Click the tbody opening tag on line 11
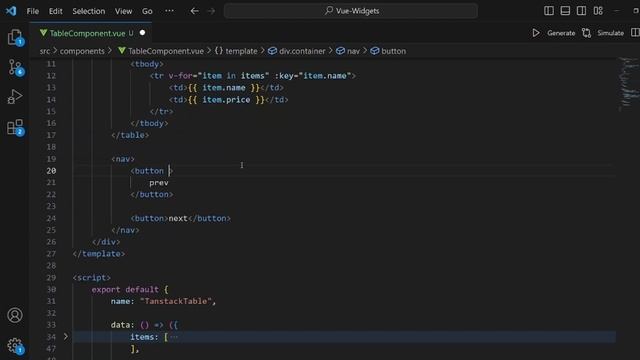 (147, 64)
